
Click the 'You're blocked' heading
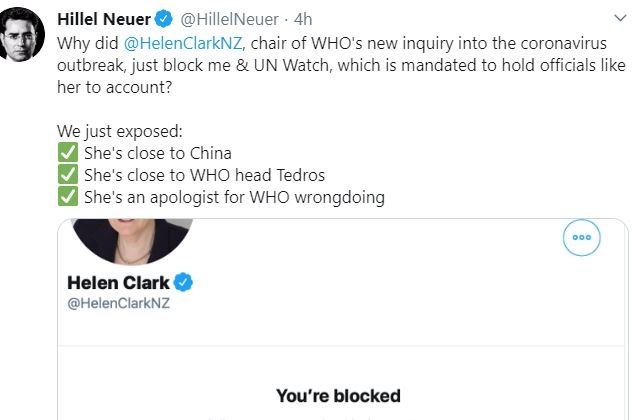point(338,396)
